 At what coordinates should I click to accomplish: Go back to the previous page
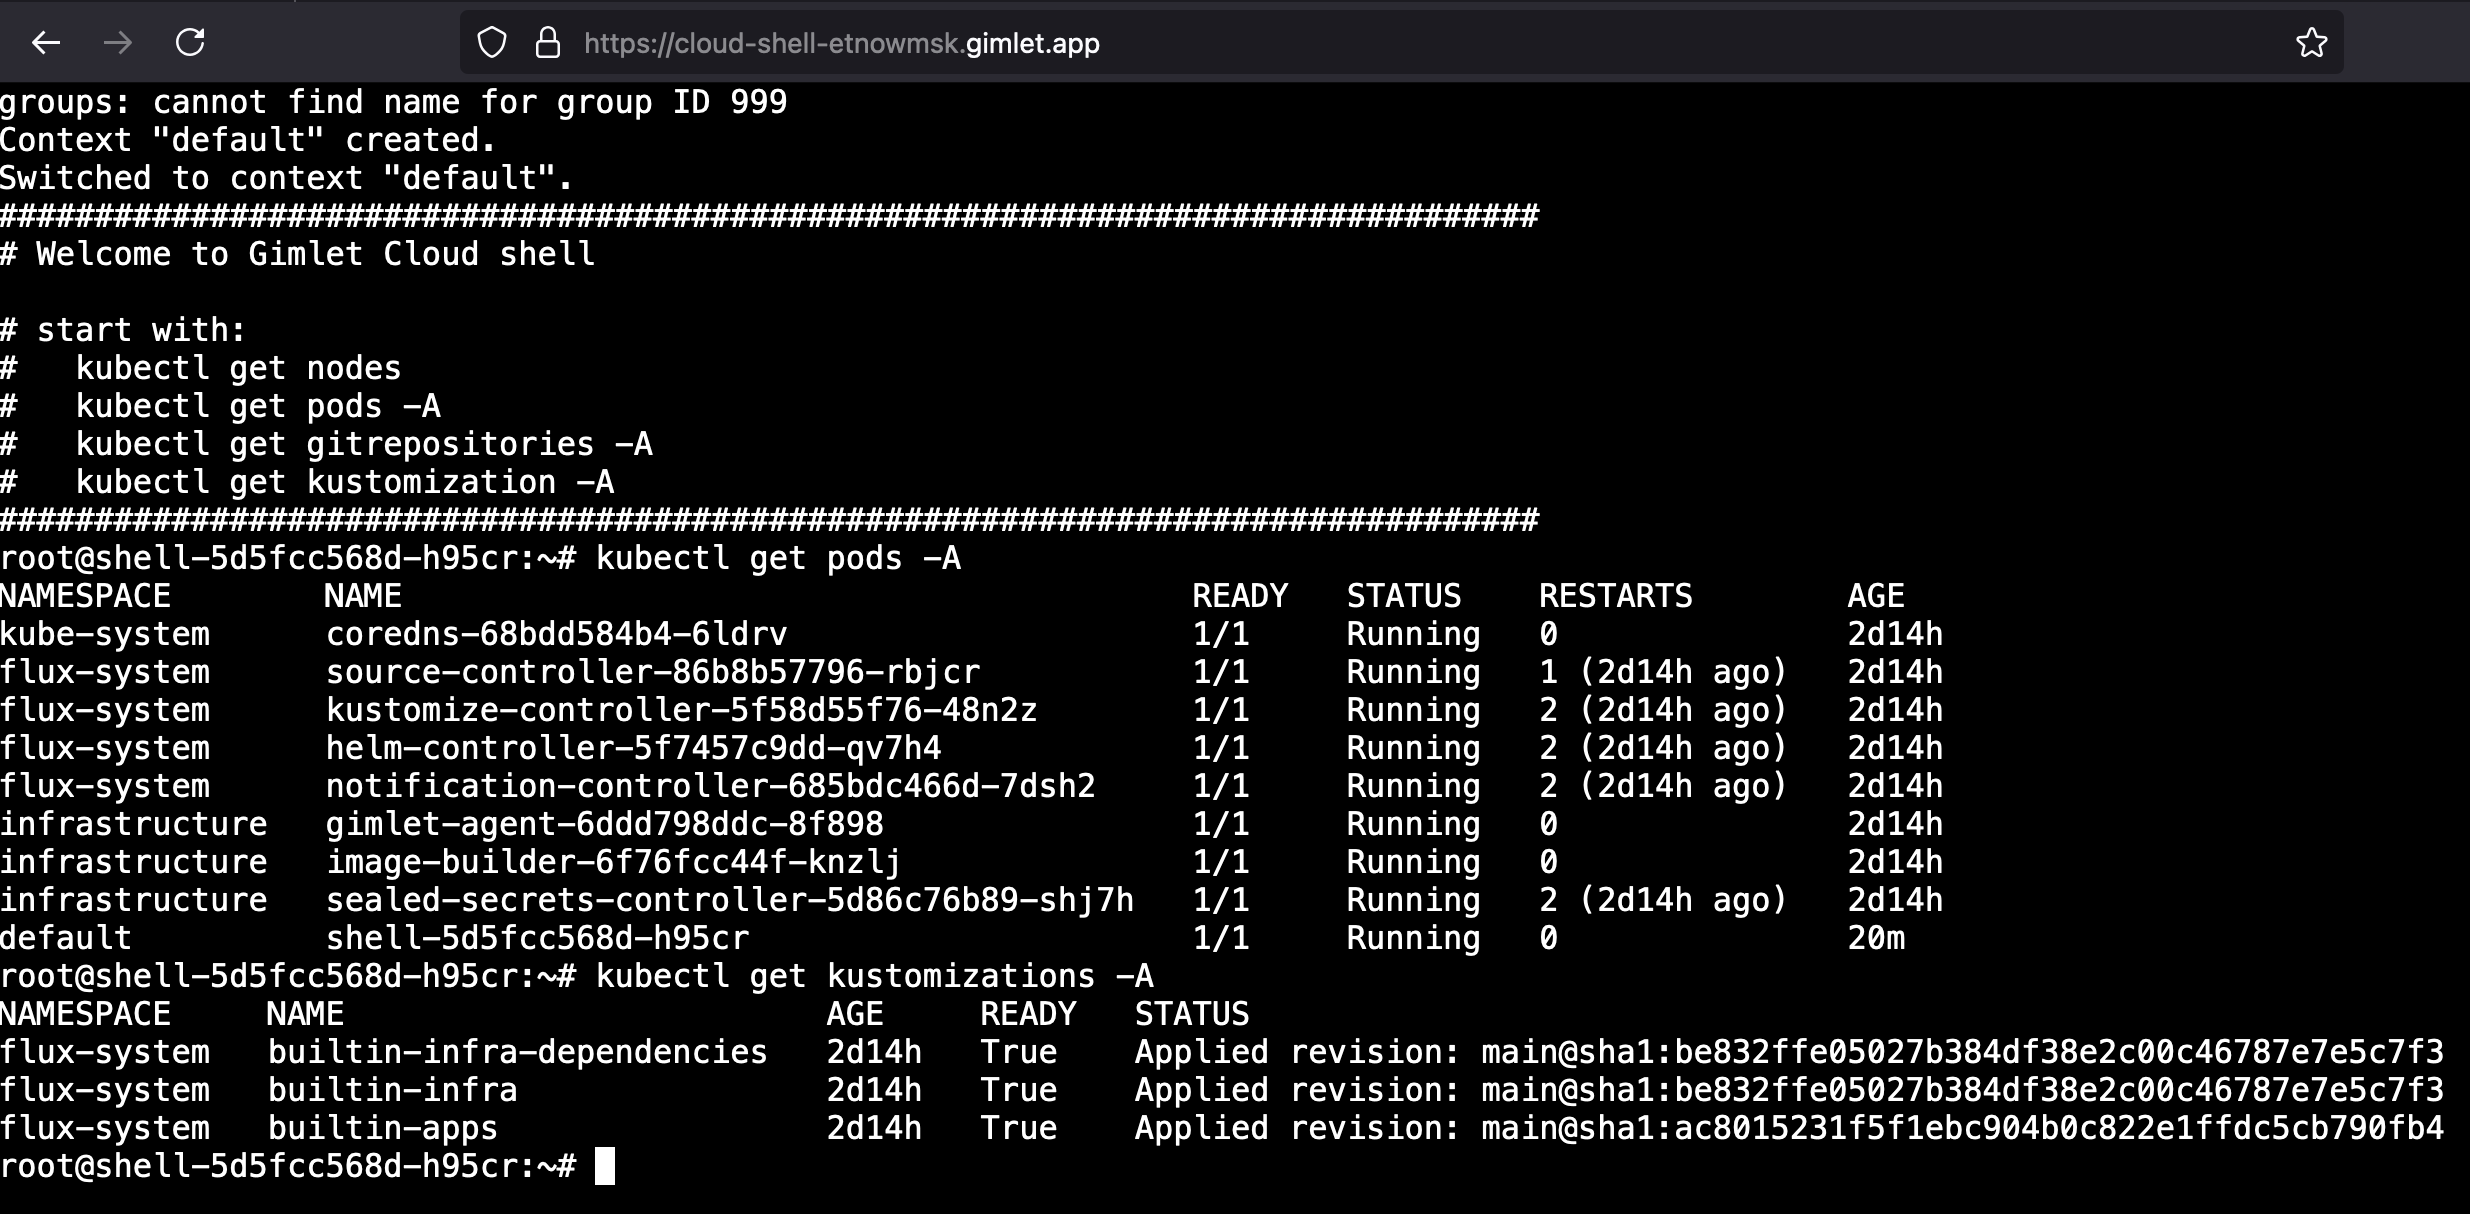point(46,43)
